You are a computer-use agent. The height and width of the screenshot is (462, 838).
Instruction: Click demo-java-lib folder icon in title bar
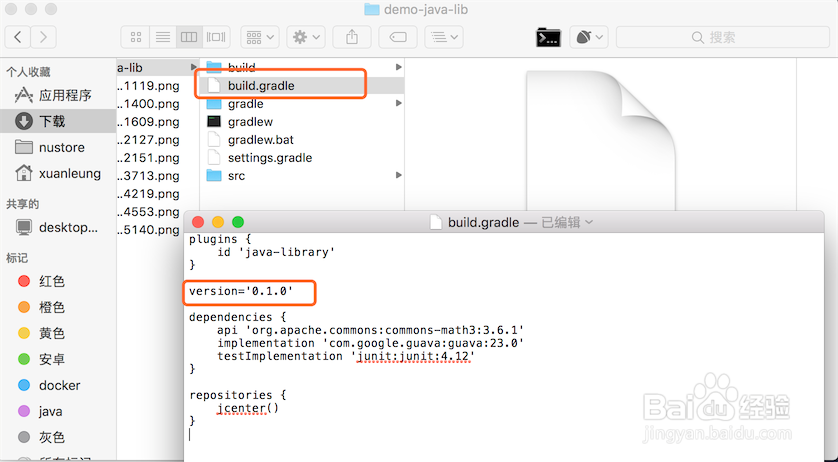tap(371, 10)
